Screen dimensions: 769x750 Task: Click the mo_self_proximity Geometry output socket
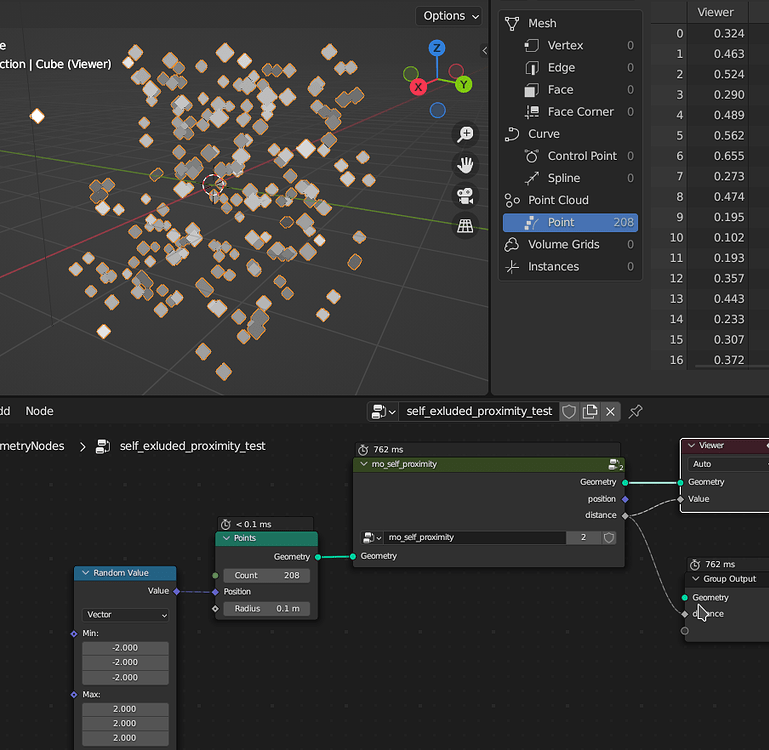(625, 483)
